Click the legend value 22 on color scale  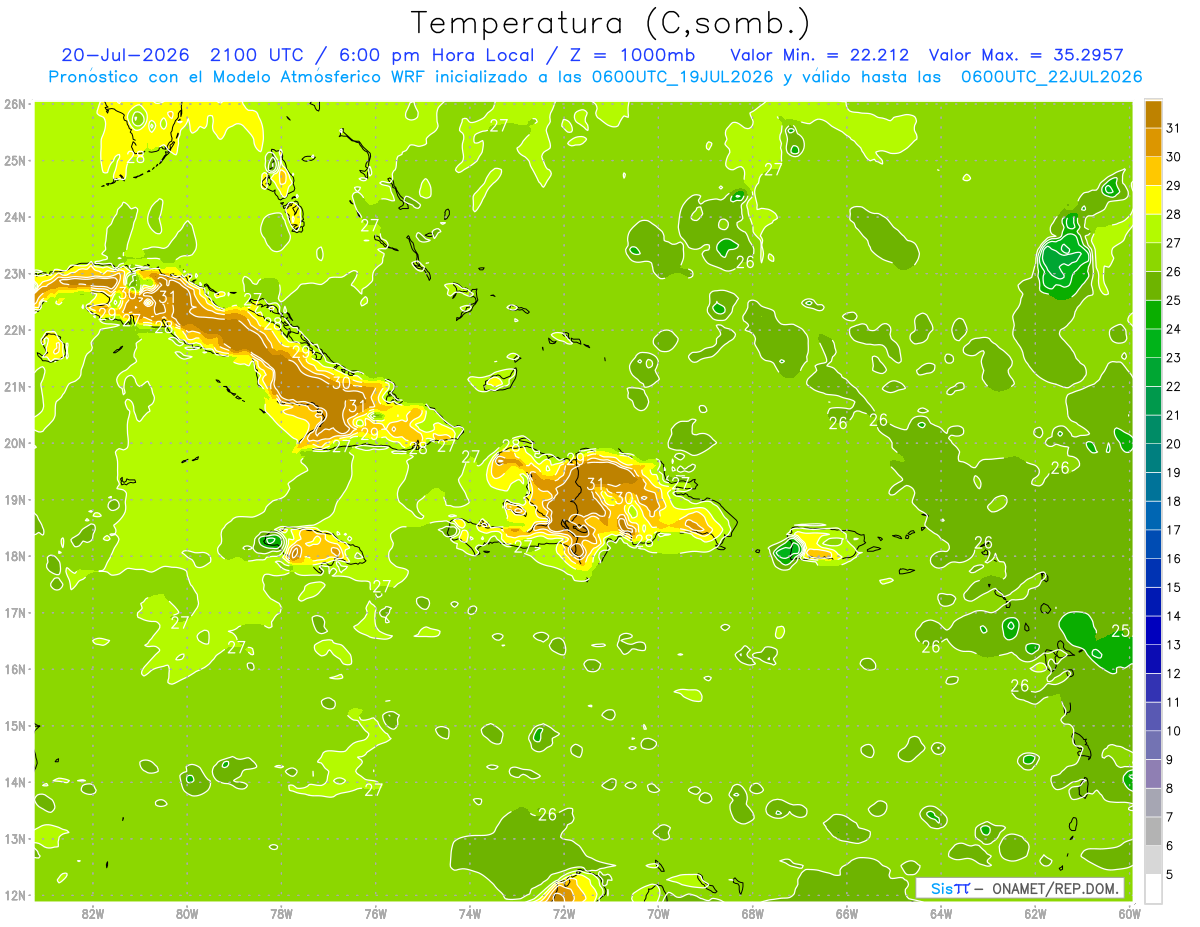pyautogui.click(x=1174, y=387)
